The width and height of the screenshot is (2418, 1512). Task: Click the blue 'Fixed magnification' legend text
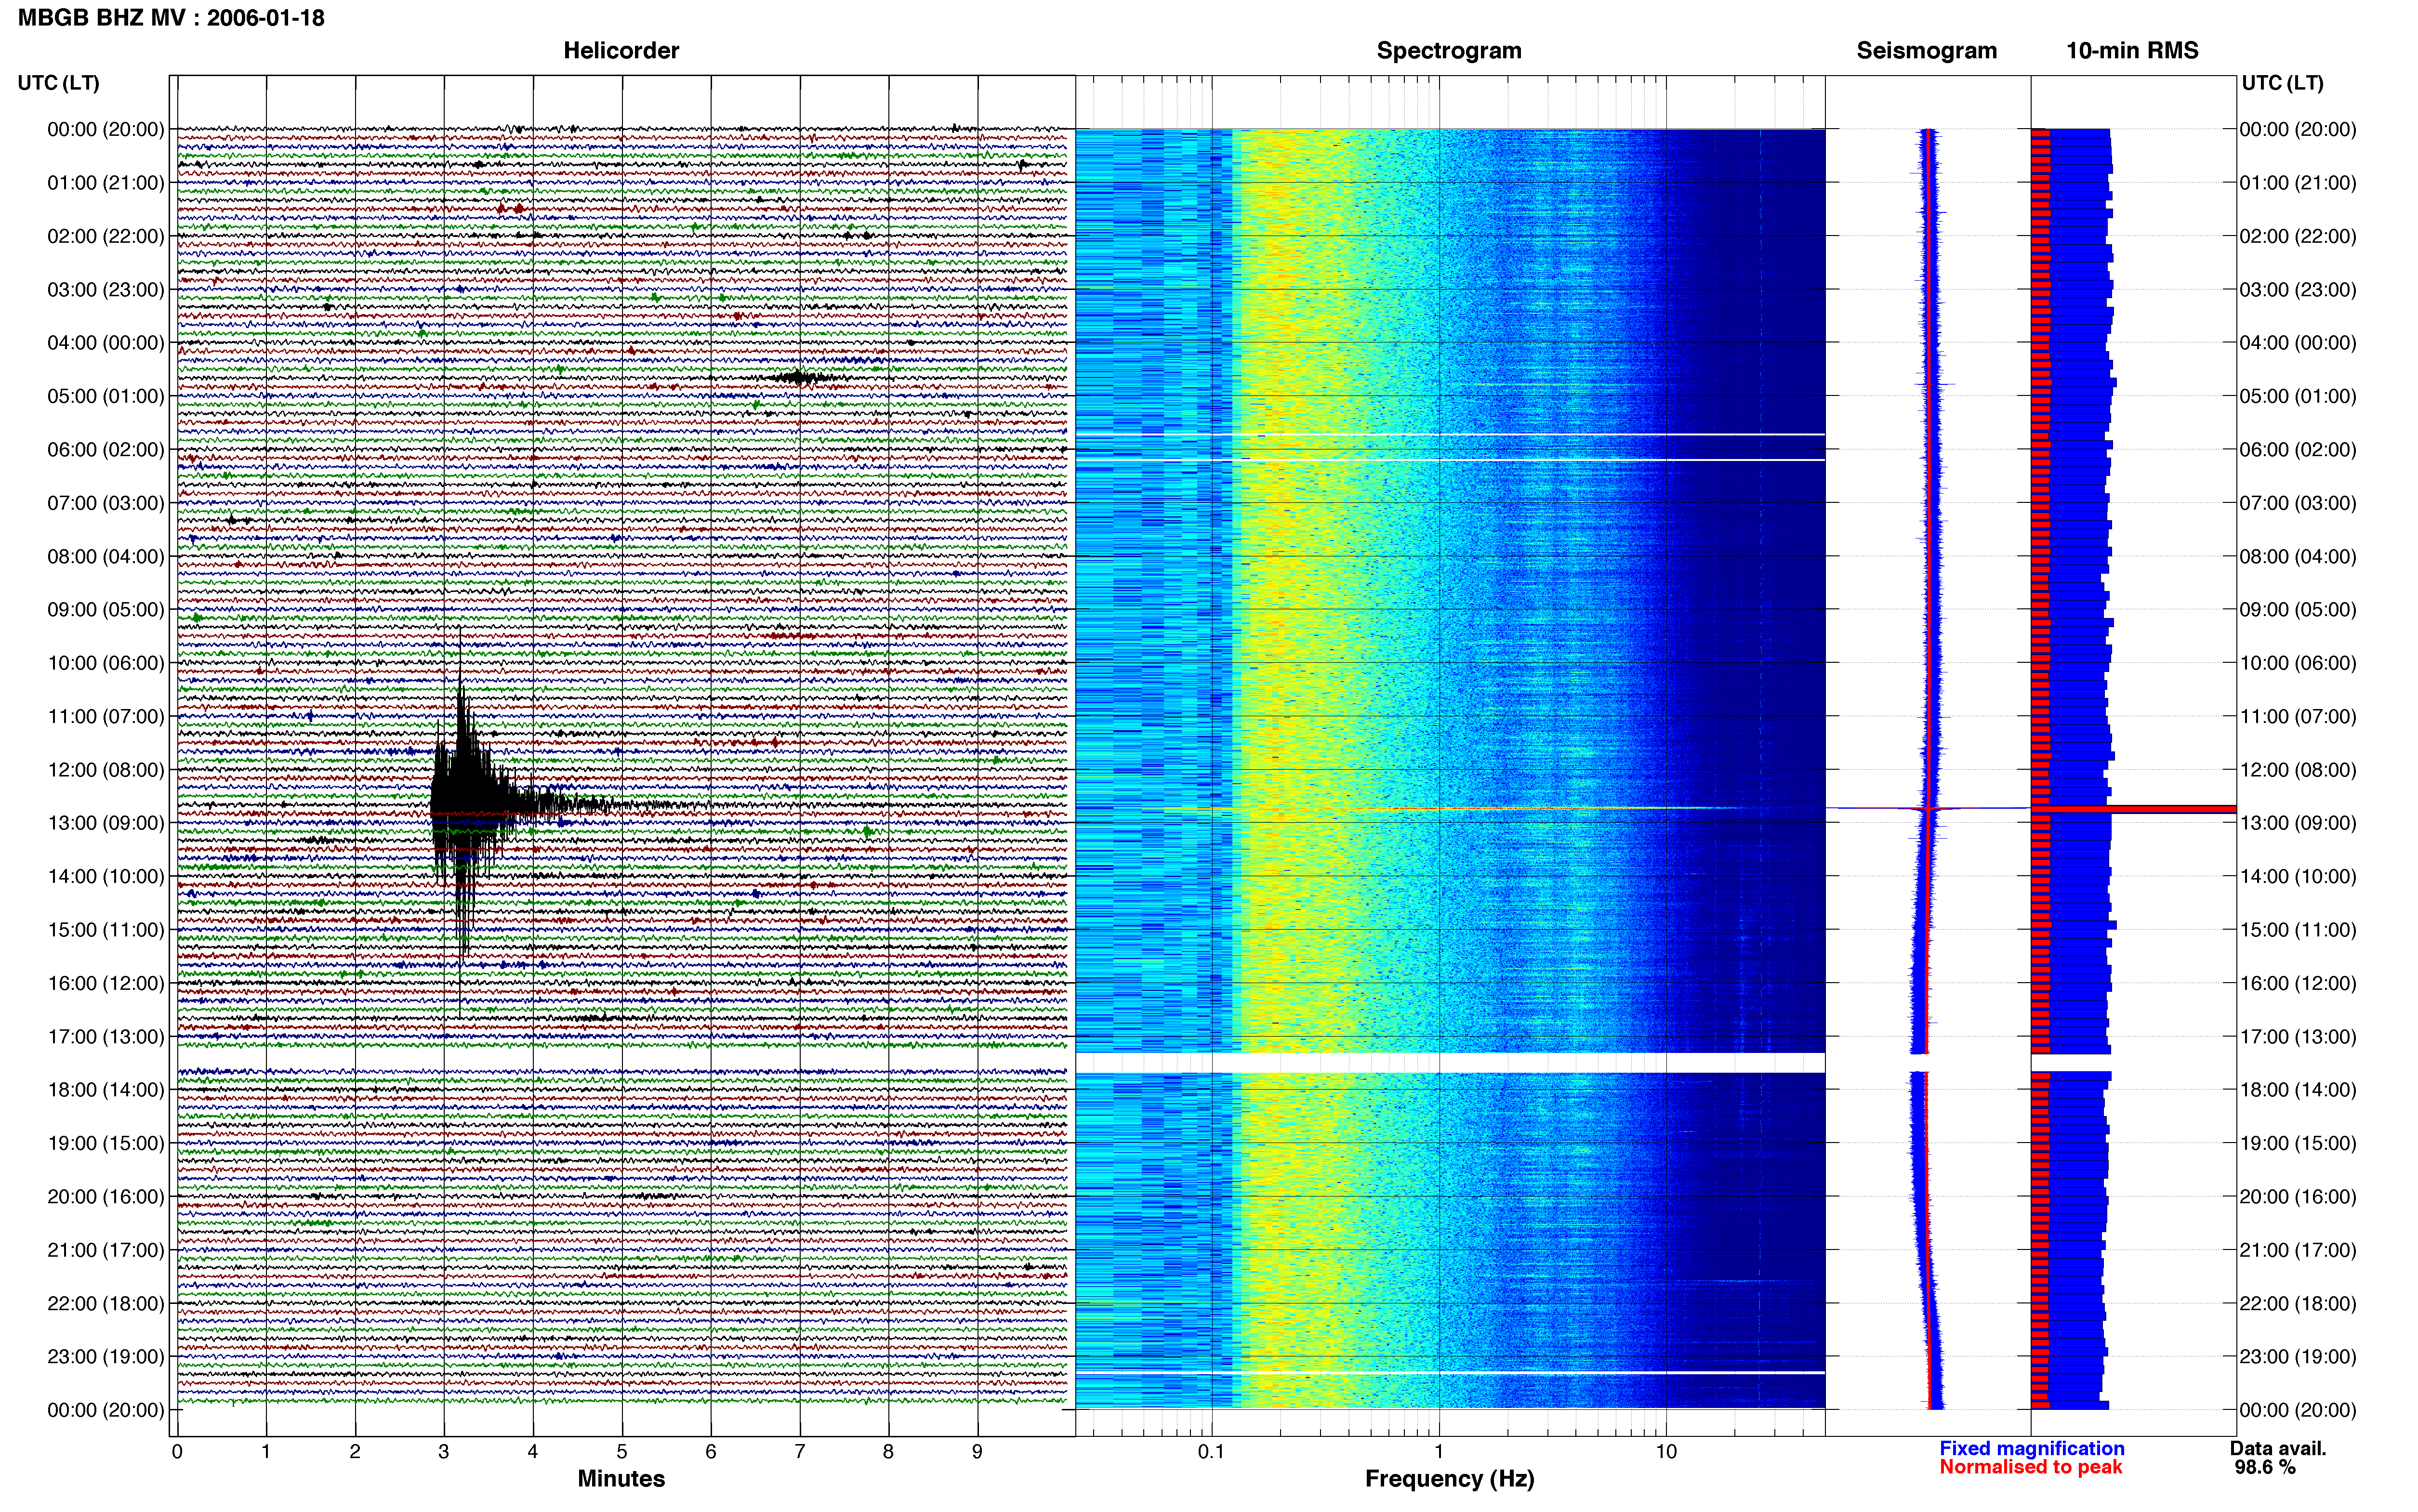[2031, 1449]
